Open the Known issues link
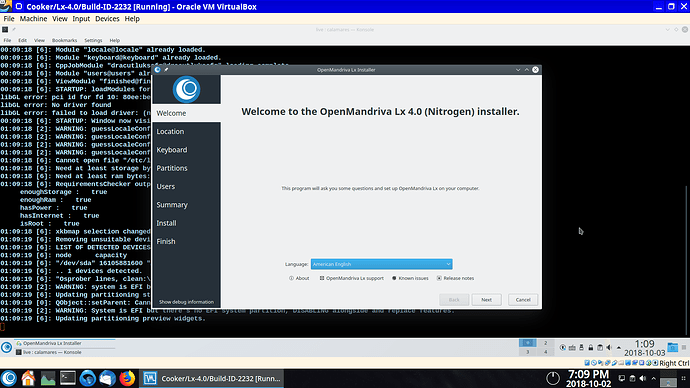 coord(410,278)
